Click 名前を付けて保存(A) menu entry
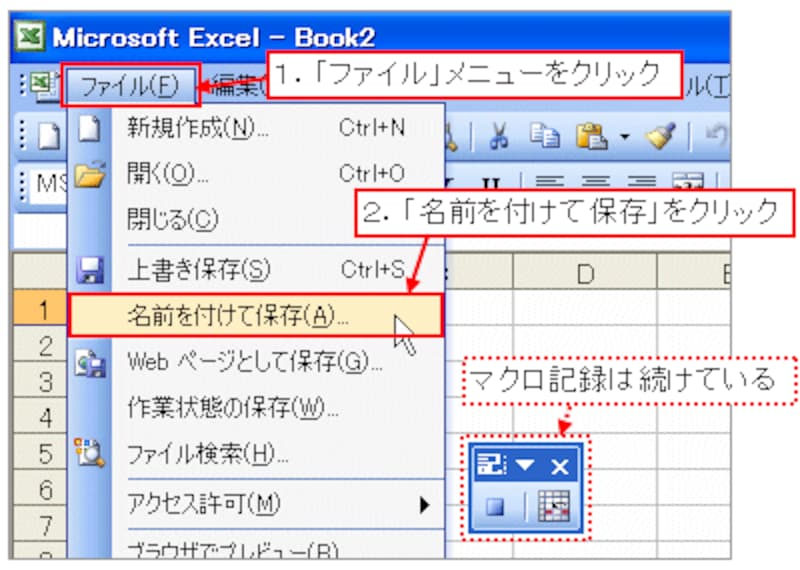Viewport: 800px width, 570px height. [255, 315]
